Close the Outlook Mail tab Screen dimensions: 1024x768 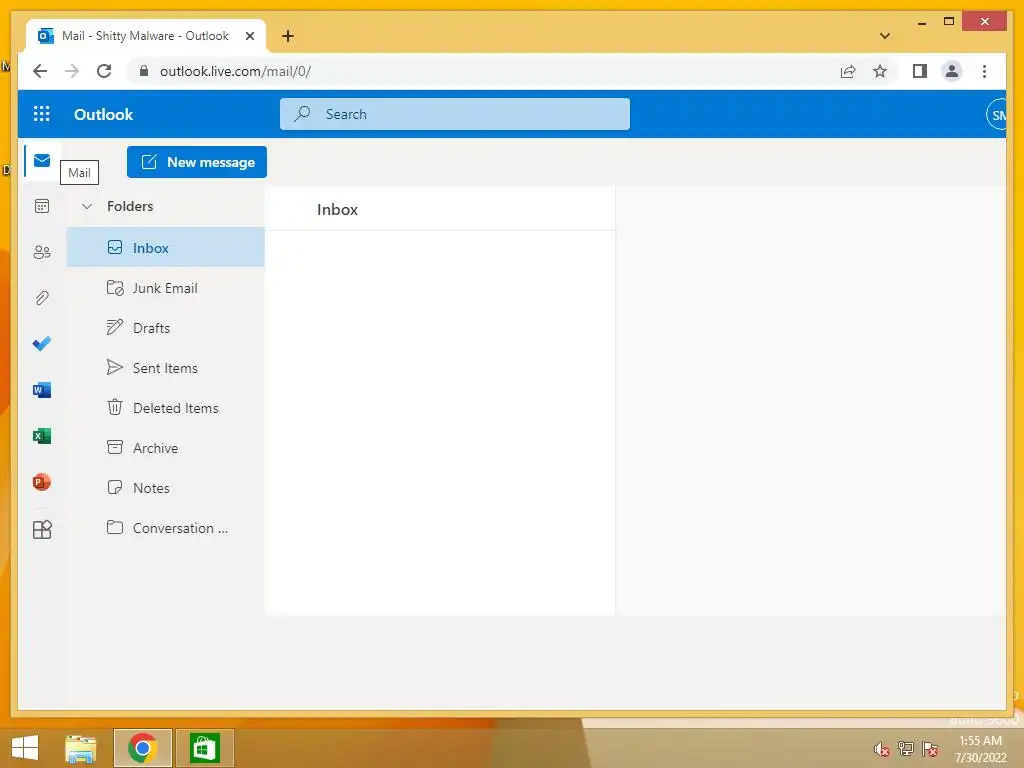click(249, 36)
